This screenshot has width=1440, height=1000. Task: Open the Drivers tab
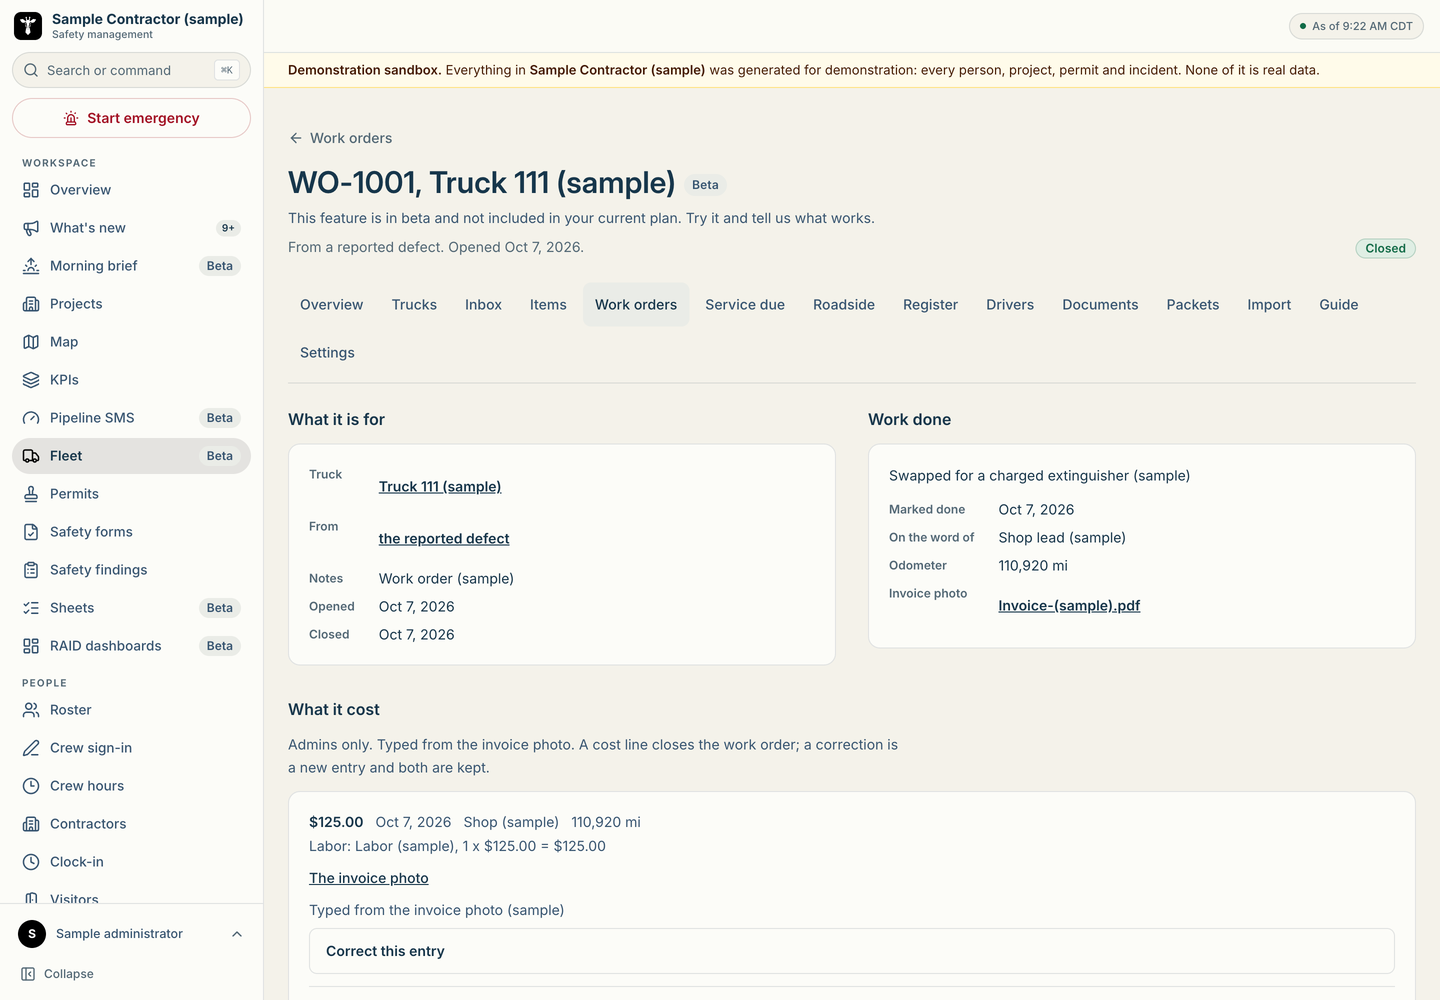pyautogui.click(x=1010, y=305)
